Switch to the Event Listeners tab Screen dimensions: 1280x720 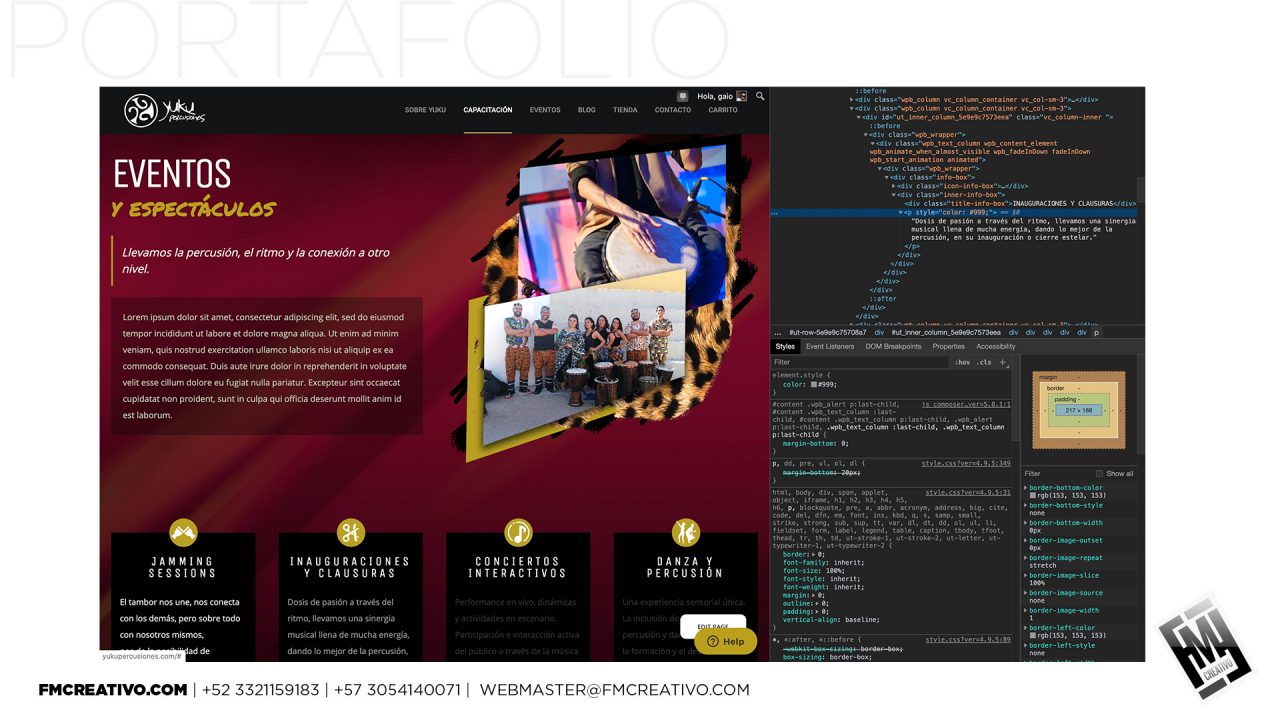pos(830,346)
